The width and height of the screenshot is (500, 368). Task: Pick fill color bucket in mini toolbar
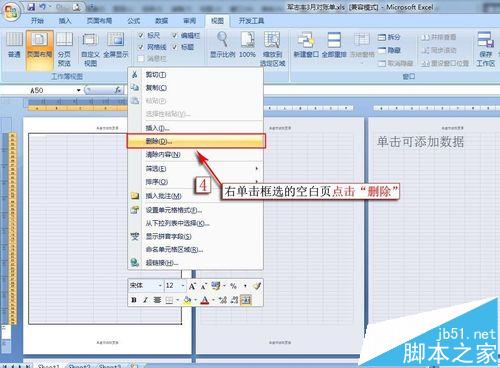point(187,300)
